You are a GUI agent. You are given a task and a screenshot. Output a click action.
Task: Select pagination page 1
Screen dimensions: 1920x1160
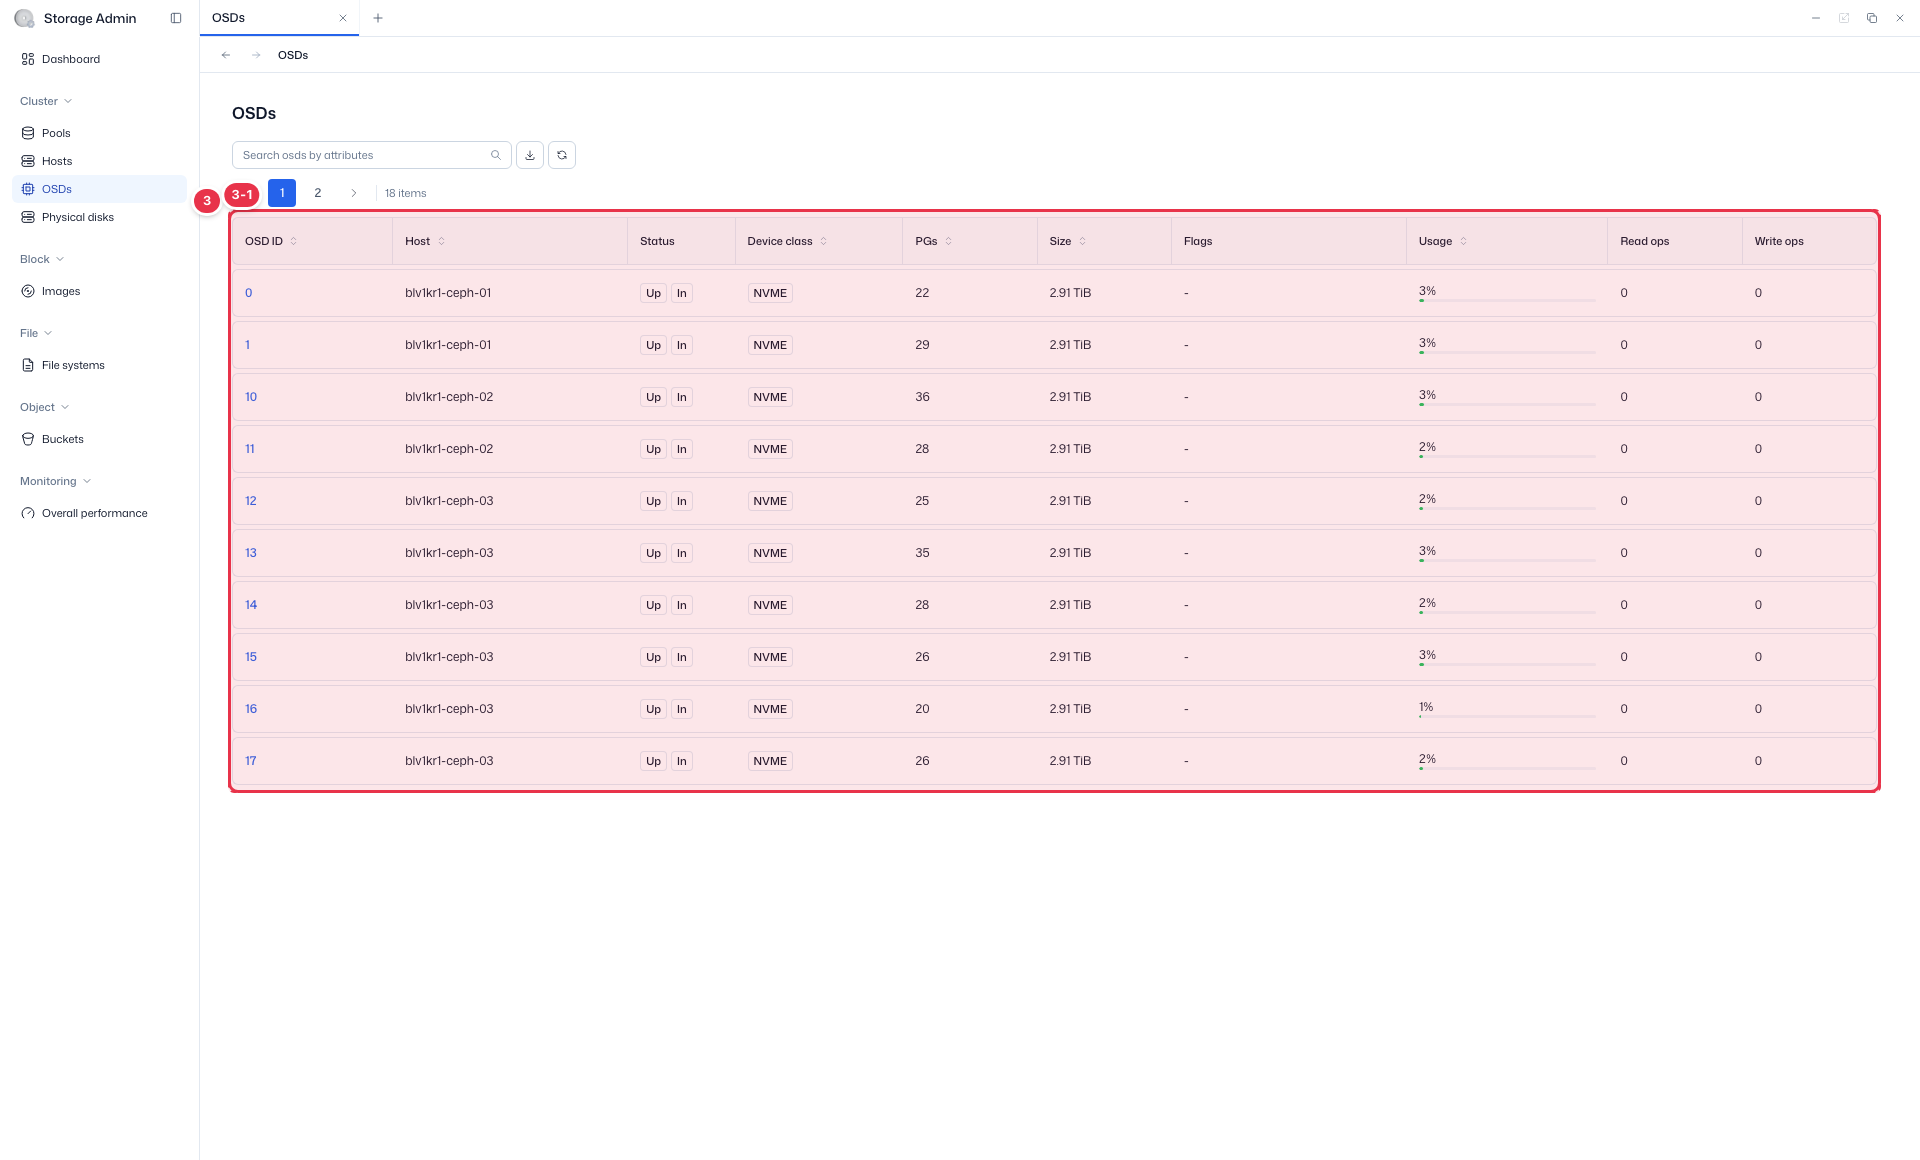(x=282, y=193)
